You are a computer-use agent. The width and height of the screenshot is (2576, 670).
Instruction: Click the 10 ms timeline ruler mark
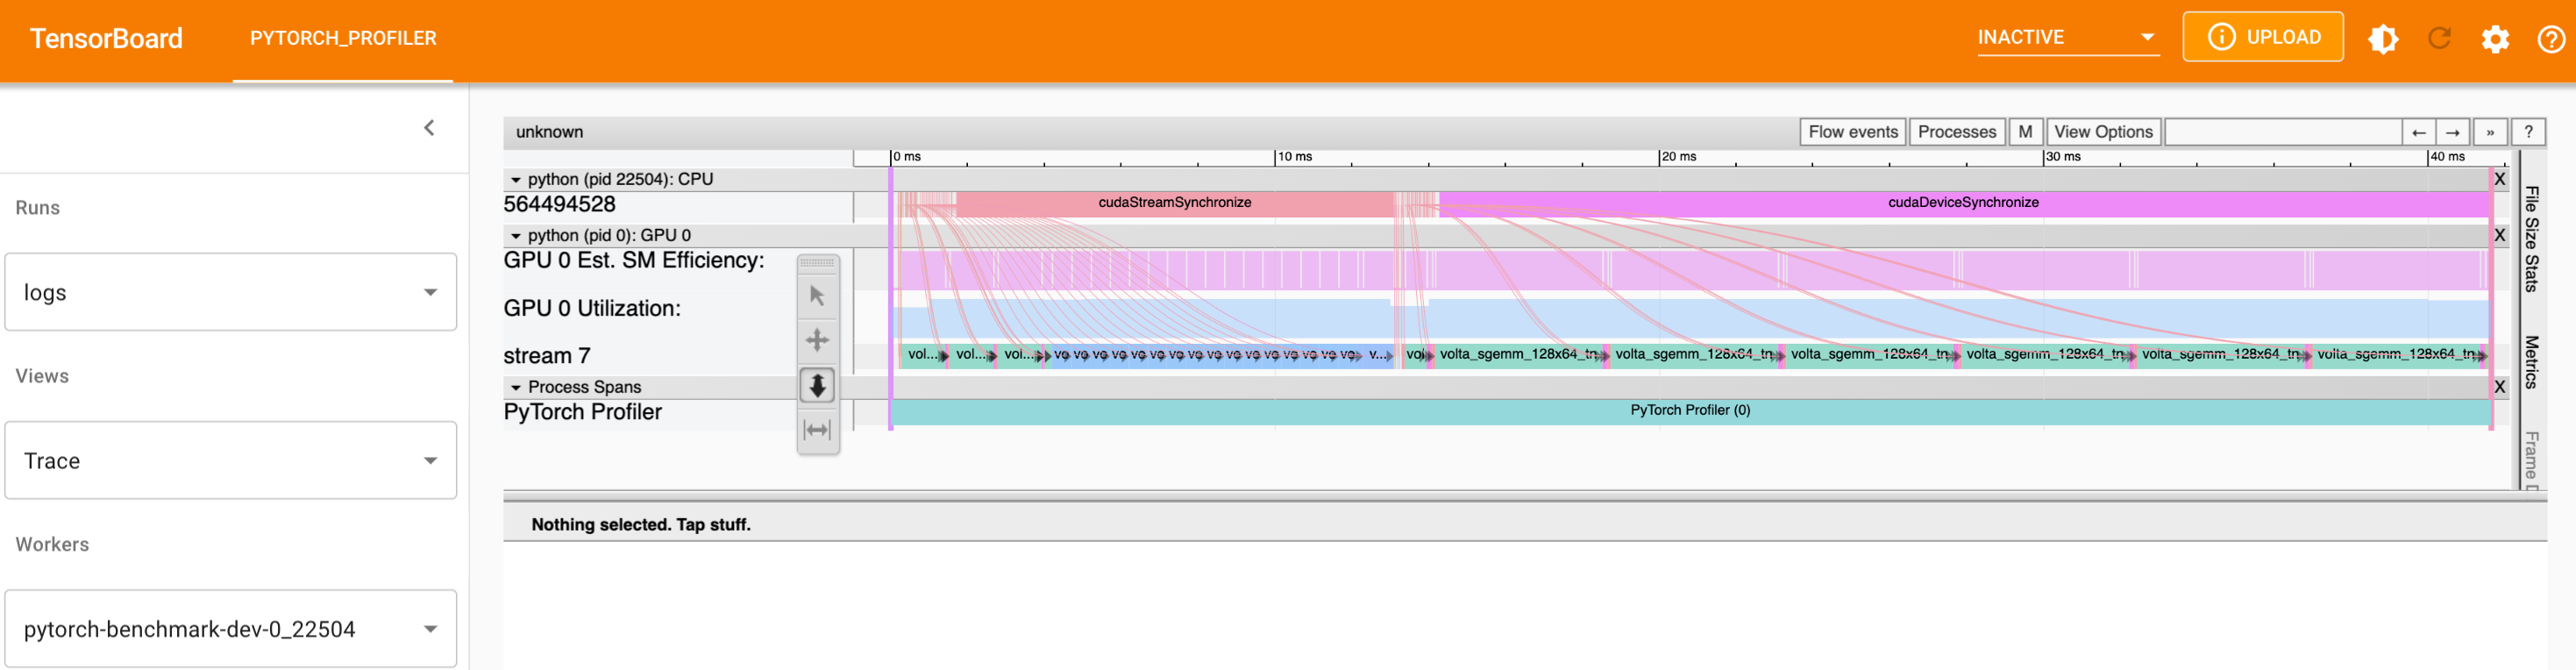pyautogui.click(x=1295, y=157)
